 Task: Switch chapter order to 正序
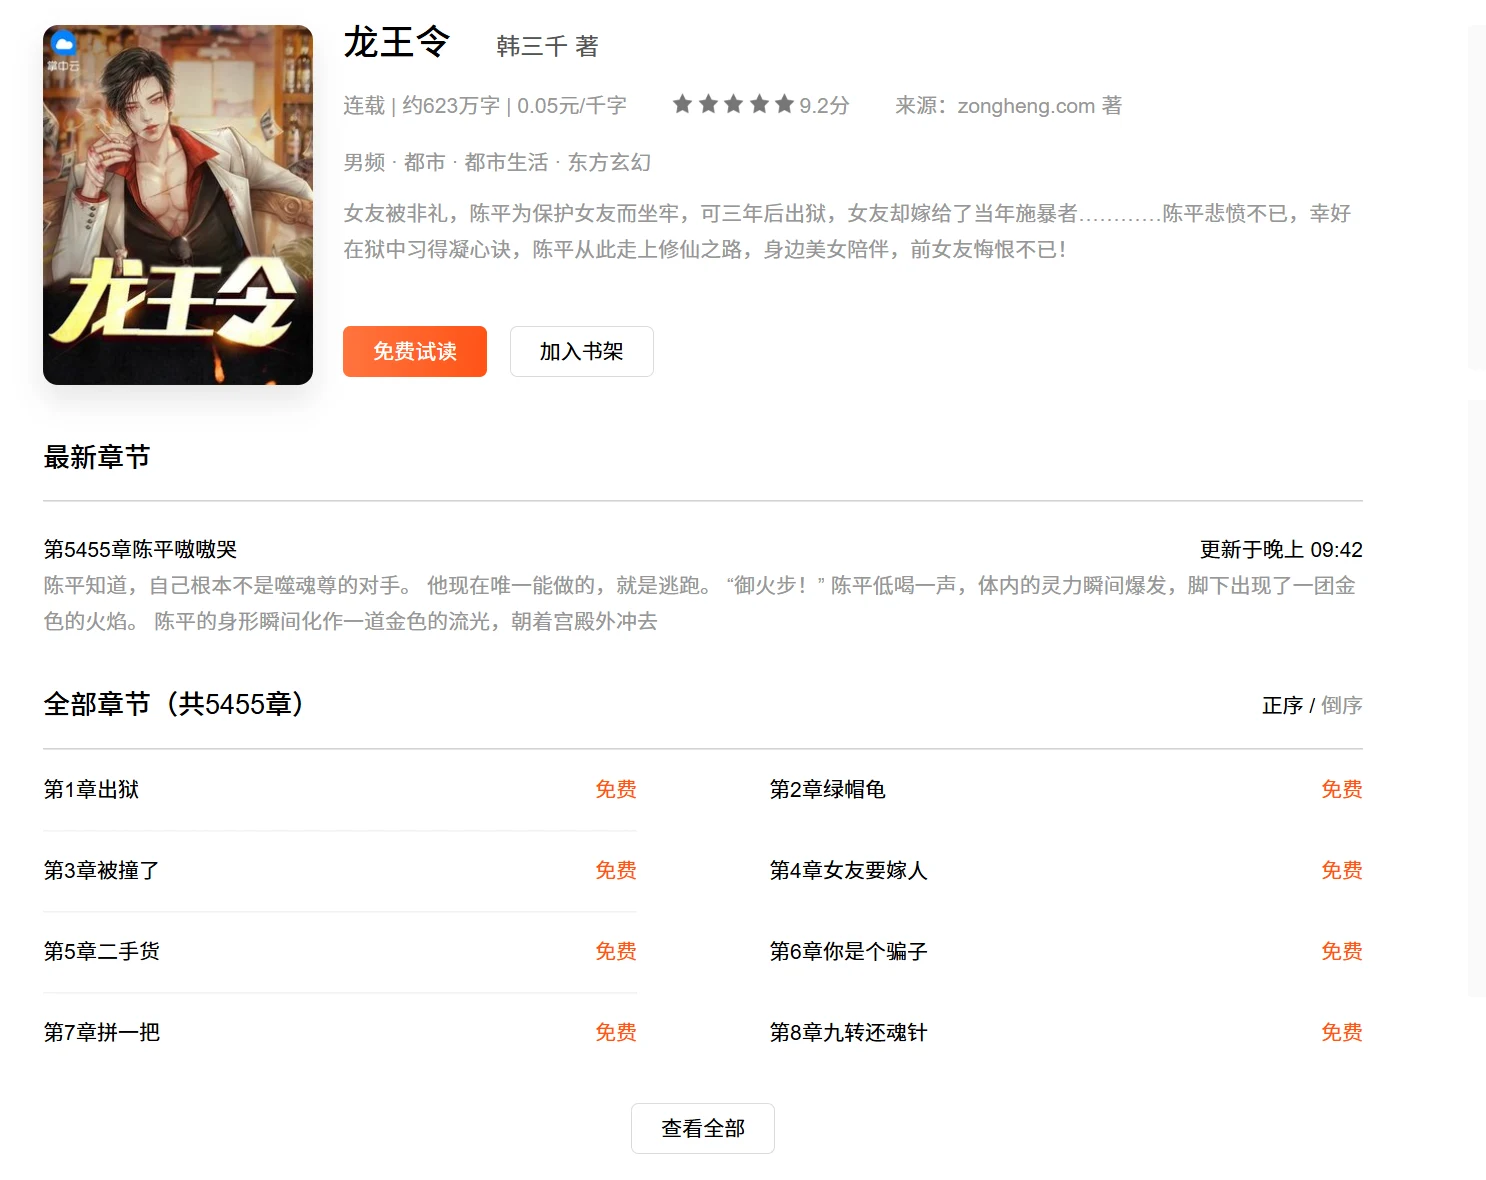pyautogui.click(x=1282, y=705)
